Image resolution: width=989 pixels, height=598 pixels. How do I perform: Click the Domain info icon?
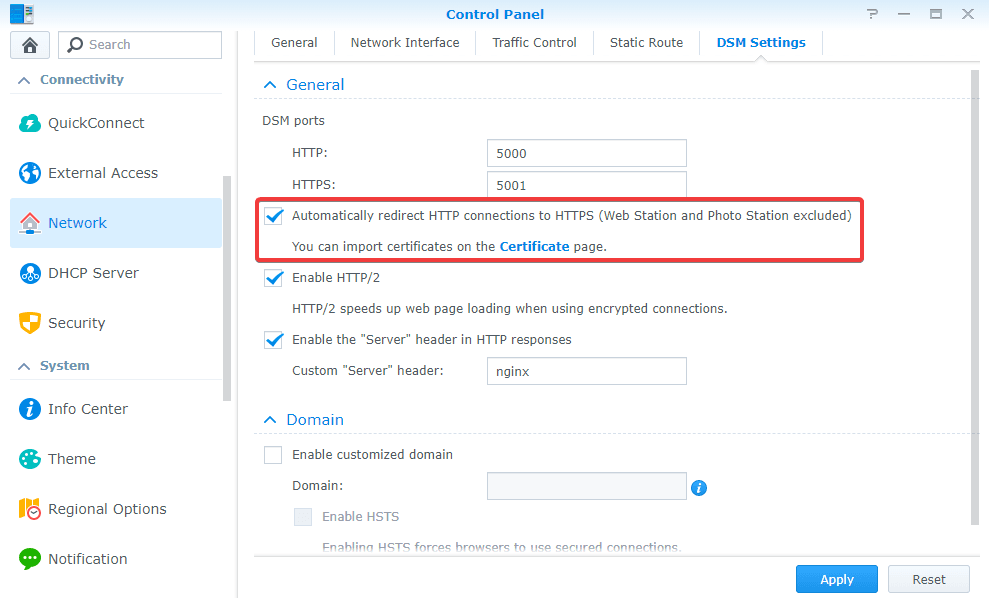(699, 487)
